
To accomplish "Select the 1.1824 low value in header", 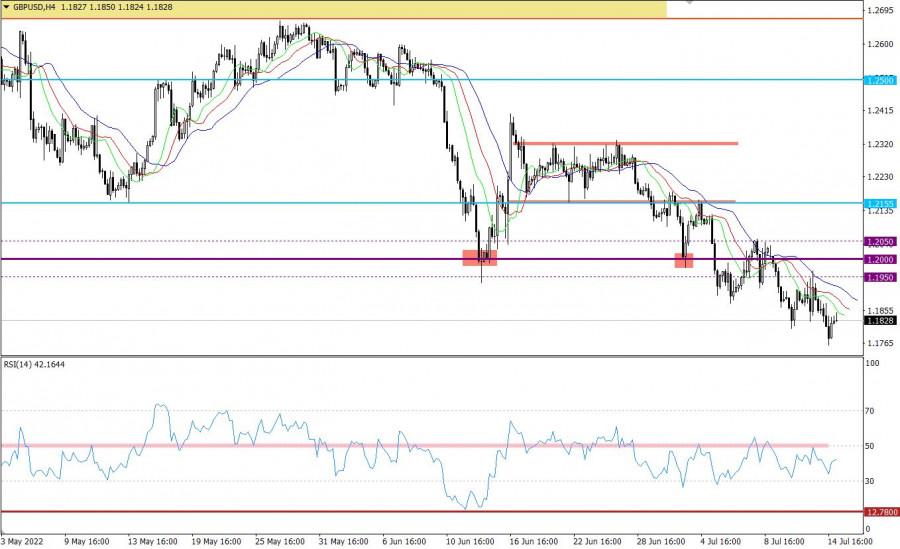I will tap(130, 7).
